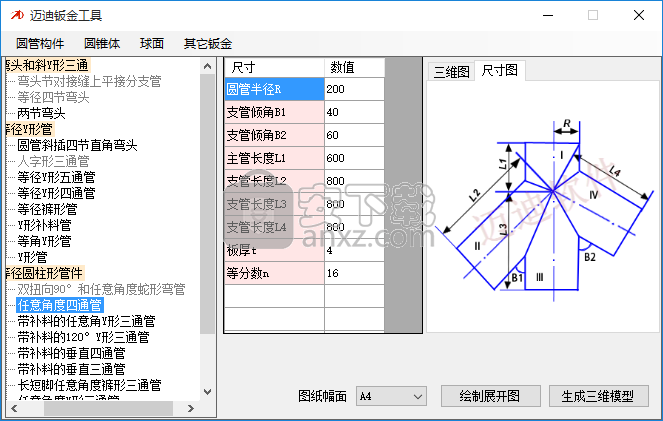The height and width of the screenshot is (421, 663).
Task: Click the tree category ending in 径Y形管
Action: click(30, 129)
